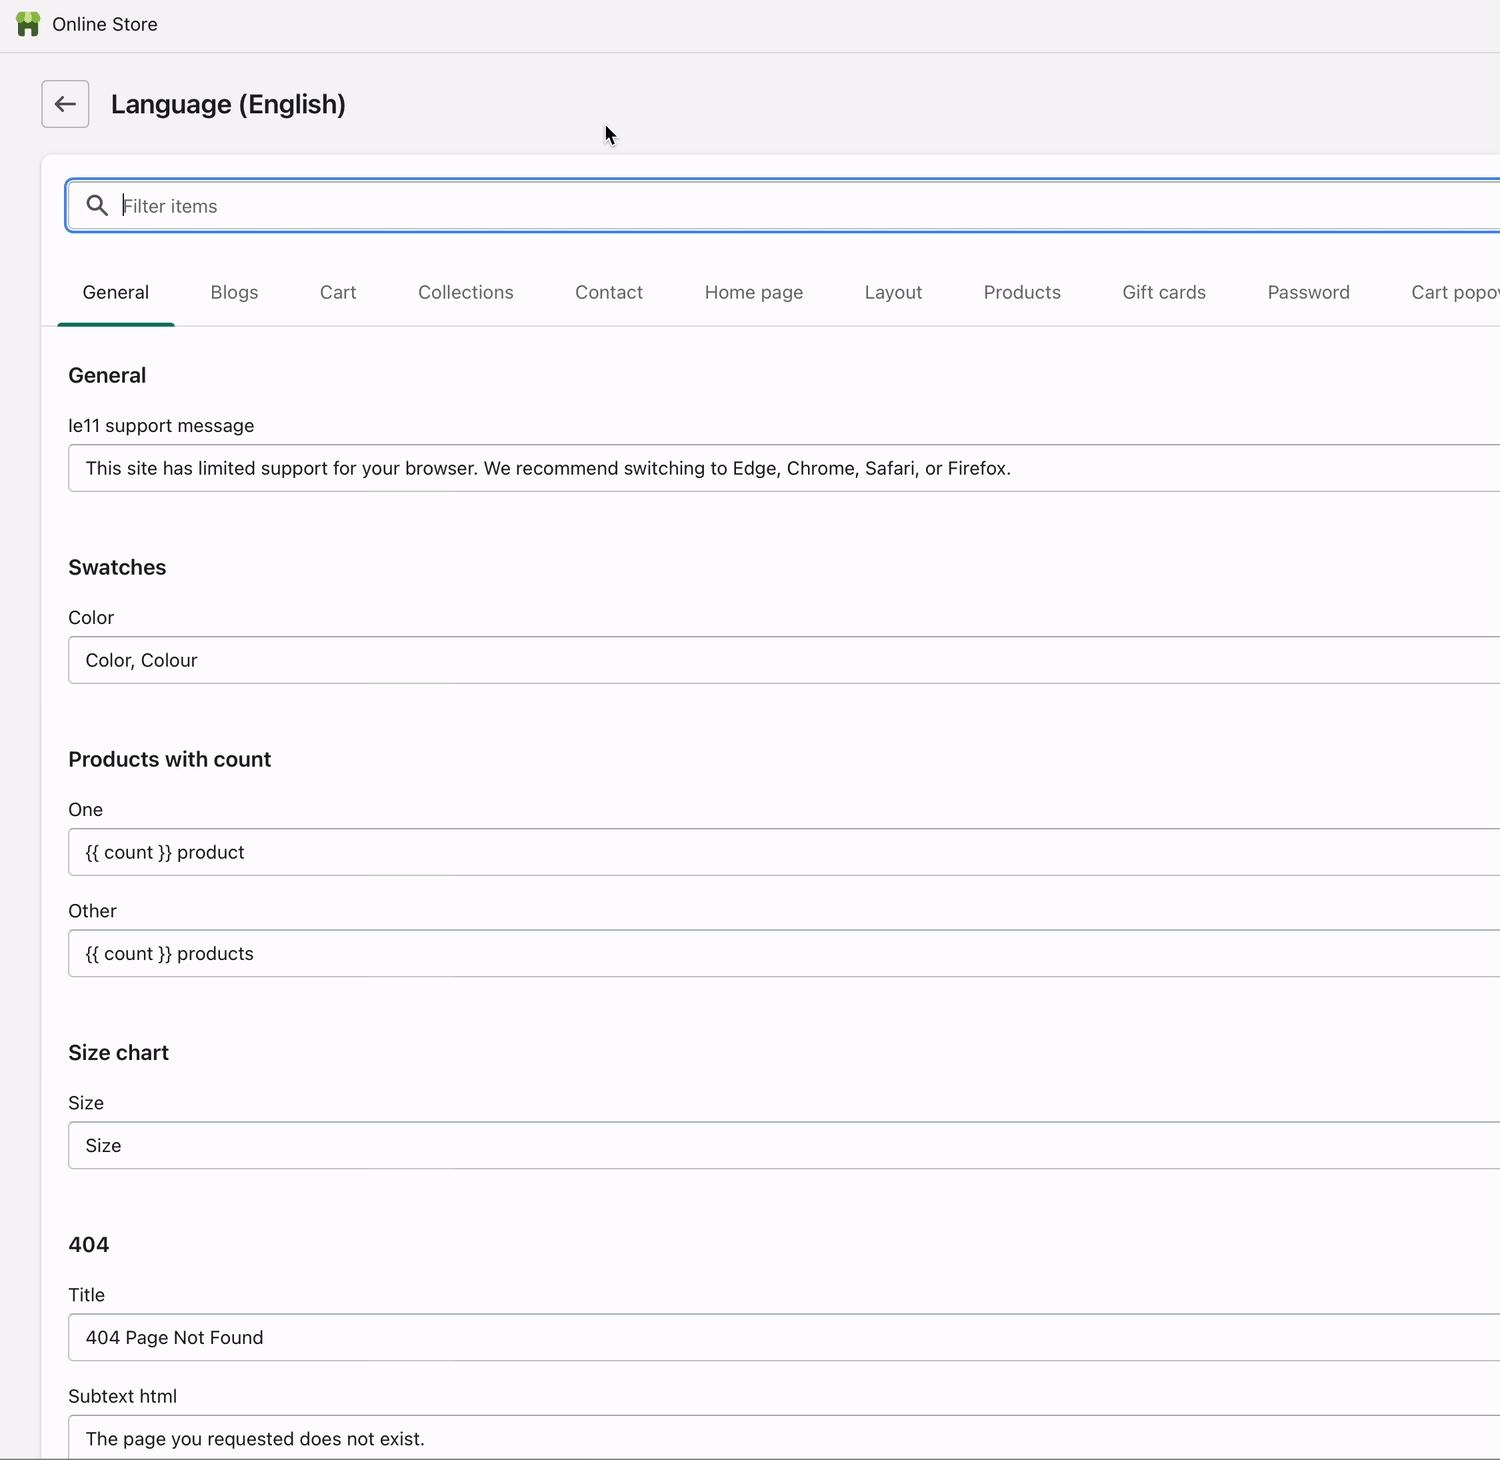Screen dimensions: 1500x1460
Task: Click the Other products count field
Action: pos(780,954)
